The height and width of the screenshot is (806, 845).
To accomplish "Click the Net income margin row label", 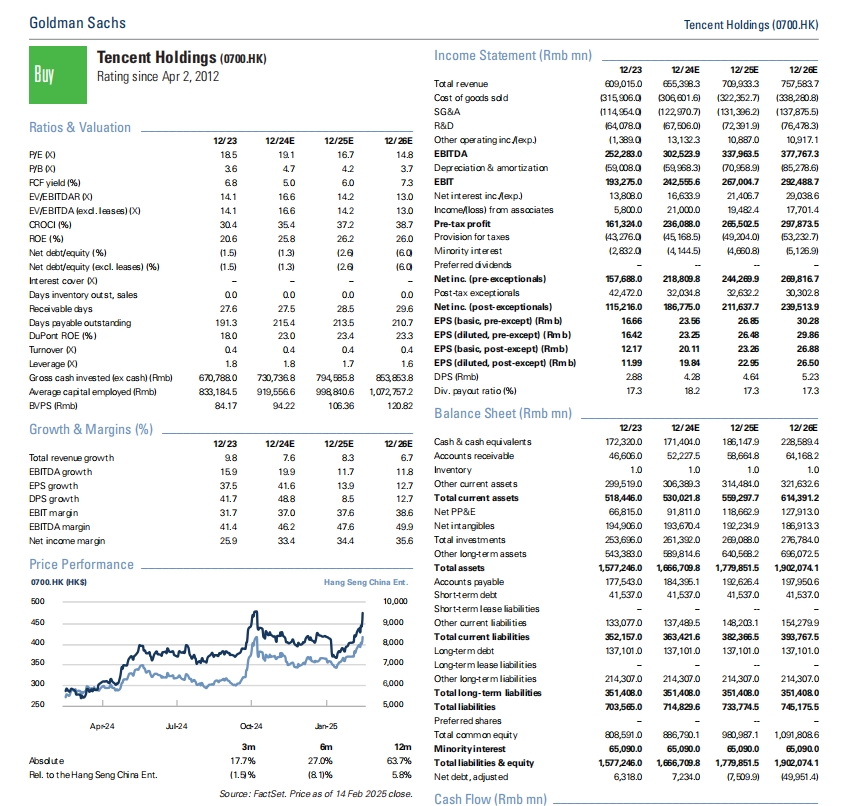I will 67,540.
